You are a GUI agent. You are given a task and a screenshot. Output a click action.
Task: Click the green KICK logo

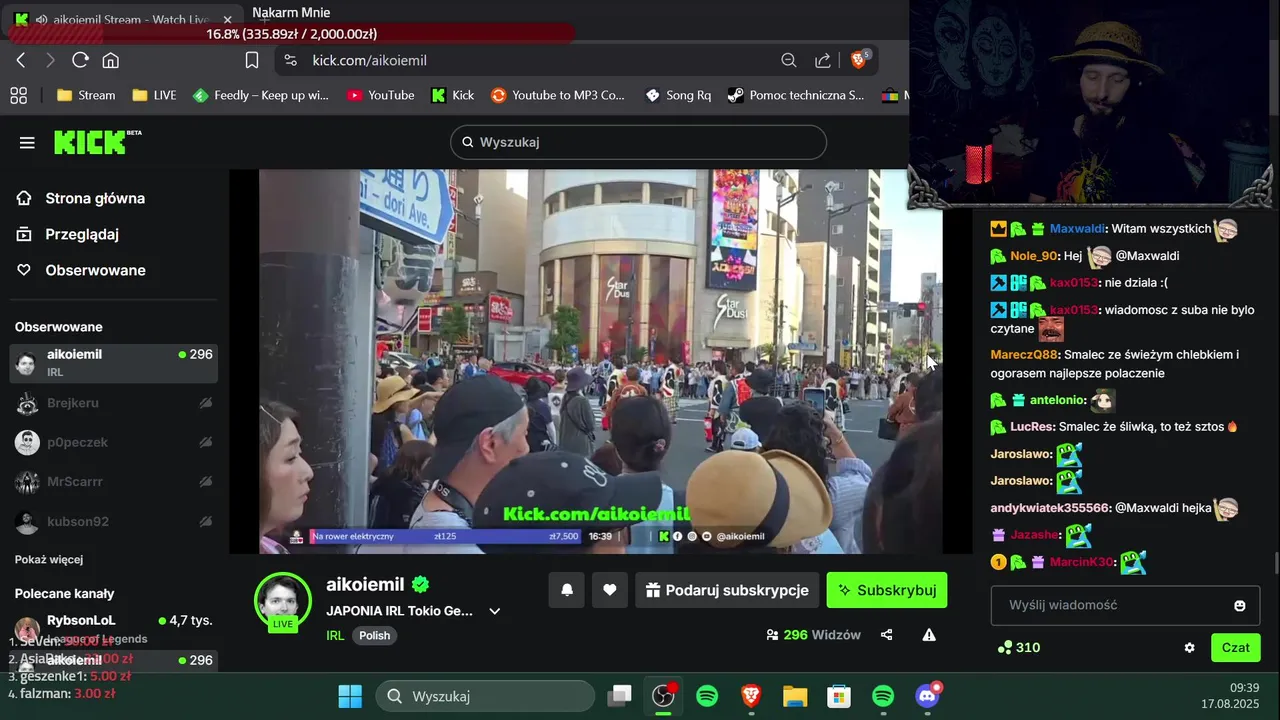tap(97, 142)
